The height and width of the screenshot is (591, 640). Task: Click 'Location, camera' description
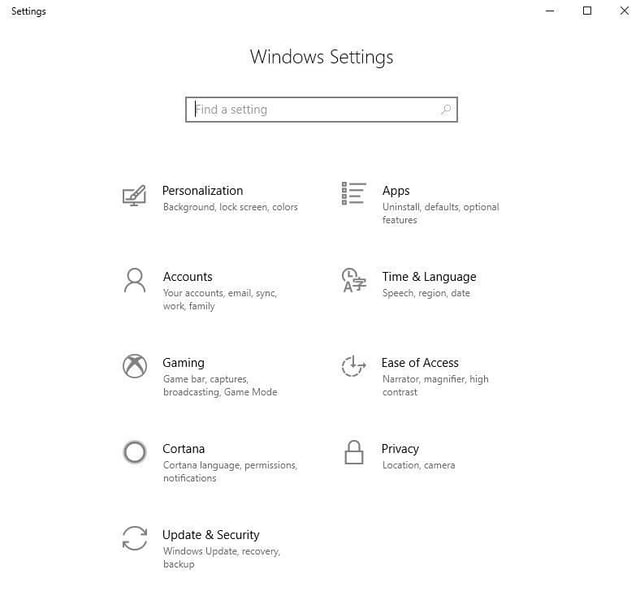pyautogui.click(x=418, y=465)
